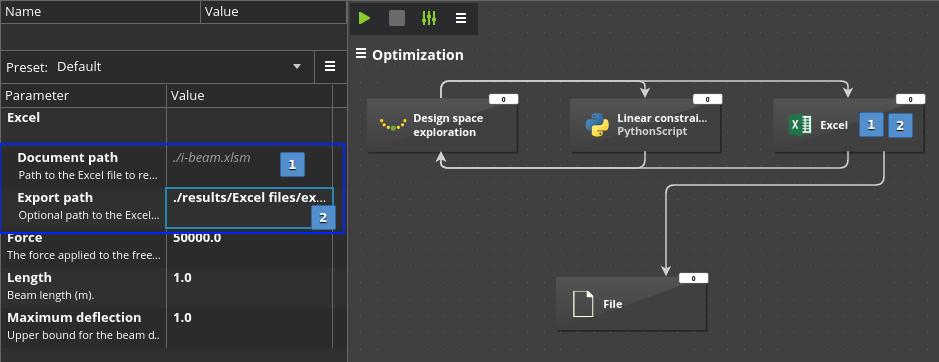Select the Excel block icon in workflow
Screen dimensions: 939x362
800,125
